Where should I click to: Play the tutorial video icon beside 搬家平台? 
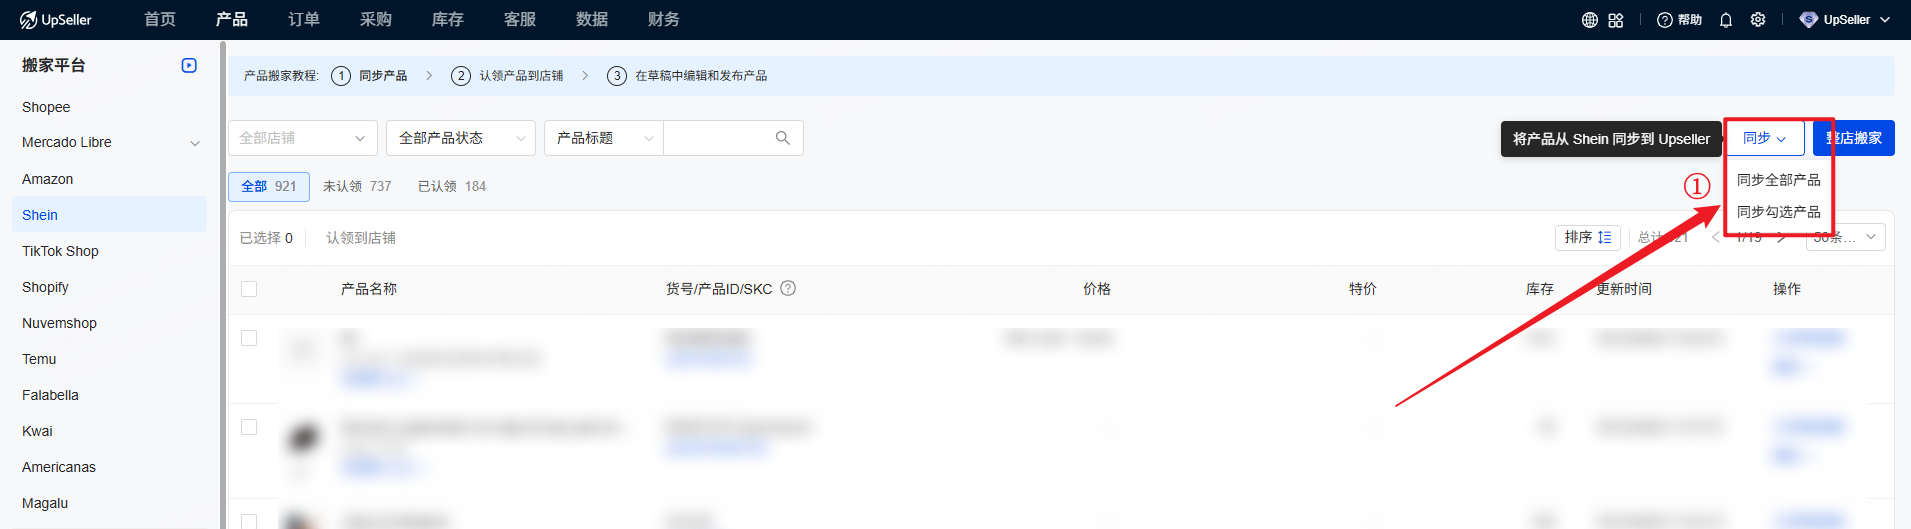[189, 66]
